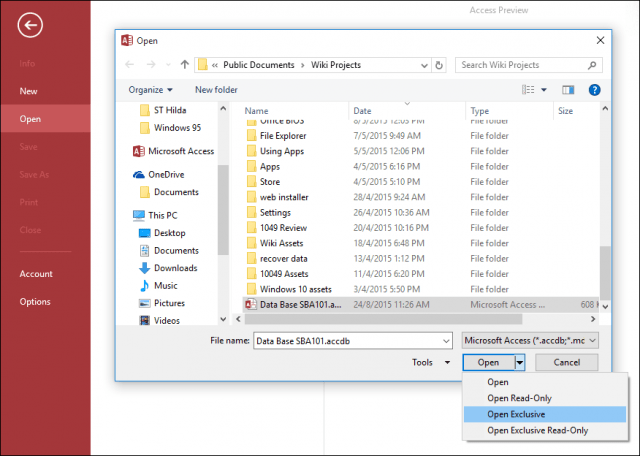This screenshot has height=456, width=640.
Task: Select the File Explorer folder
Action: click(x=276, y=136)
